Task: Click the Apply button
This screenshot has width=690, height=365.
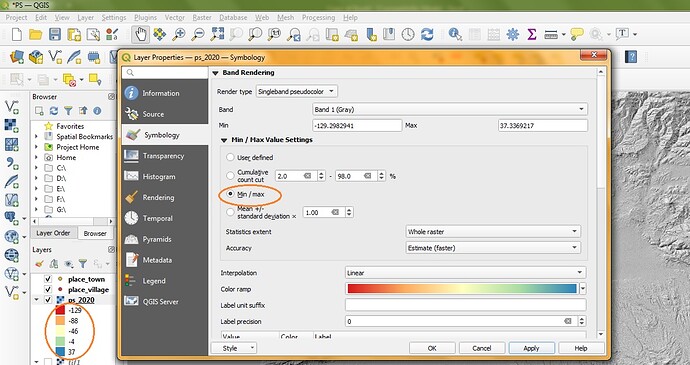Action: pyautogui.click(x=531, y=348)
